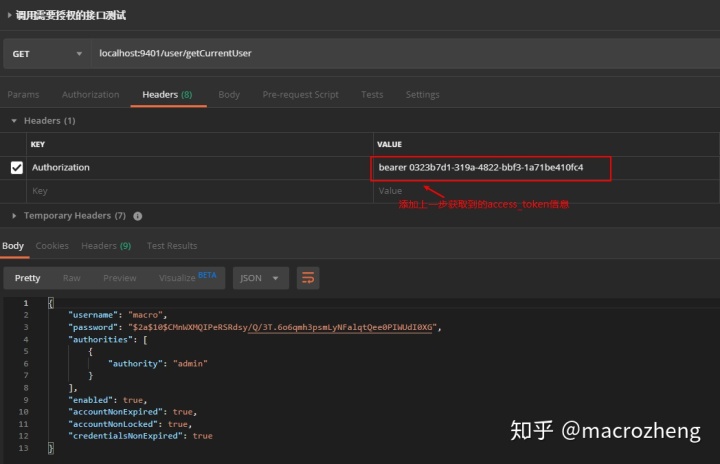Open the request Authorization tab

click(90, 95)
